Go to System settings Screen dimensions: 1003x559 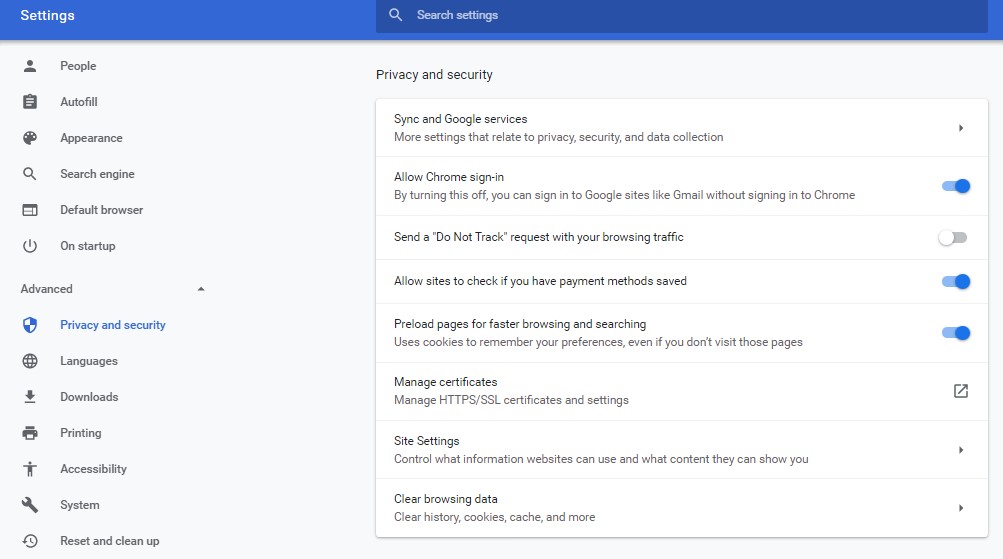pyautogui.click(x=80, y=505)
